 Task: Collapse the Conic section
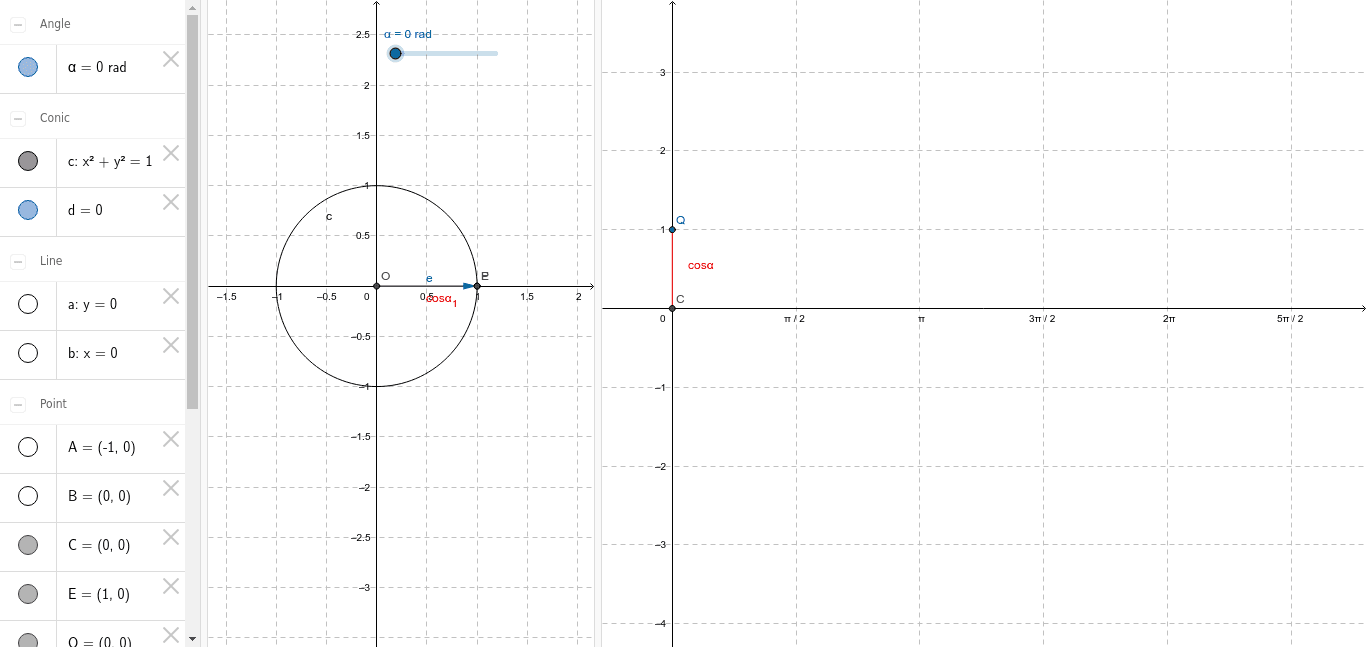[x=16, y=117]
